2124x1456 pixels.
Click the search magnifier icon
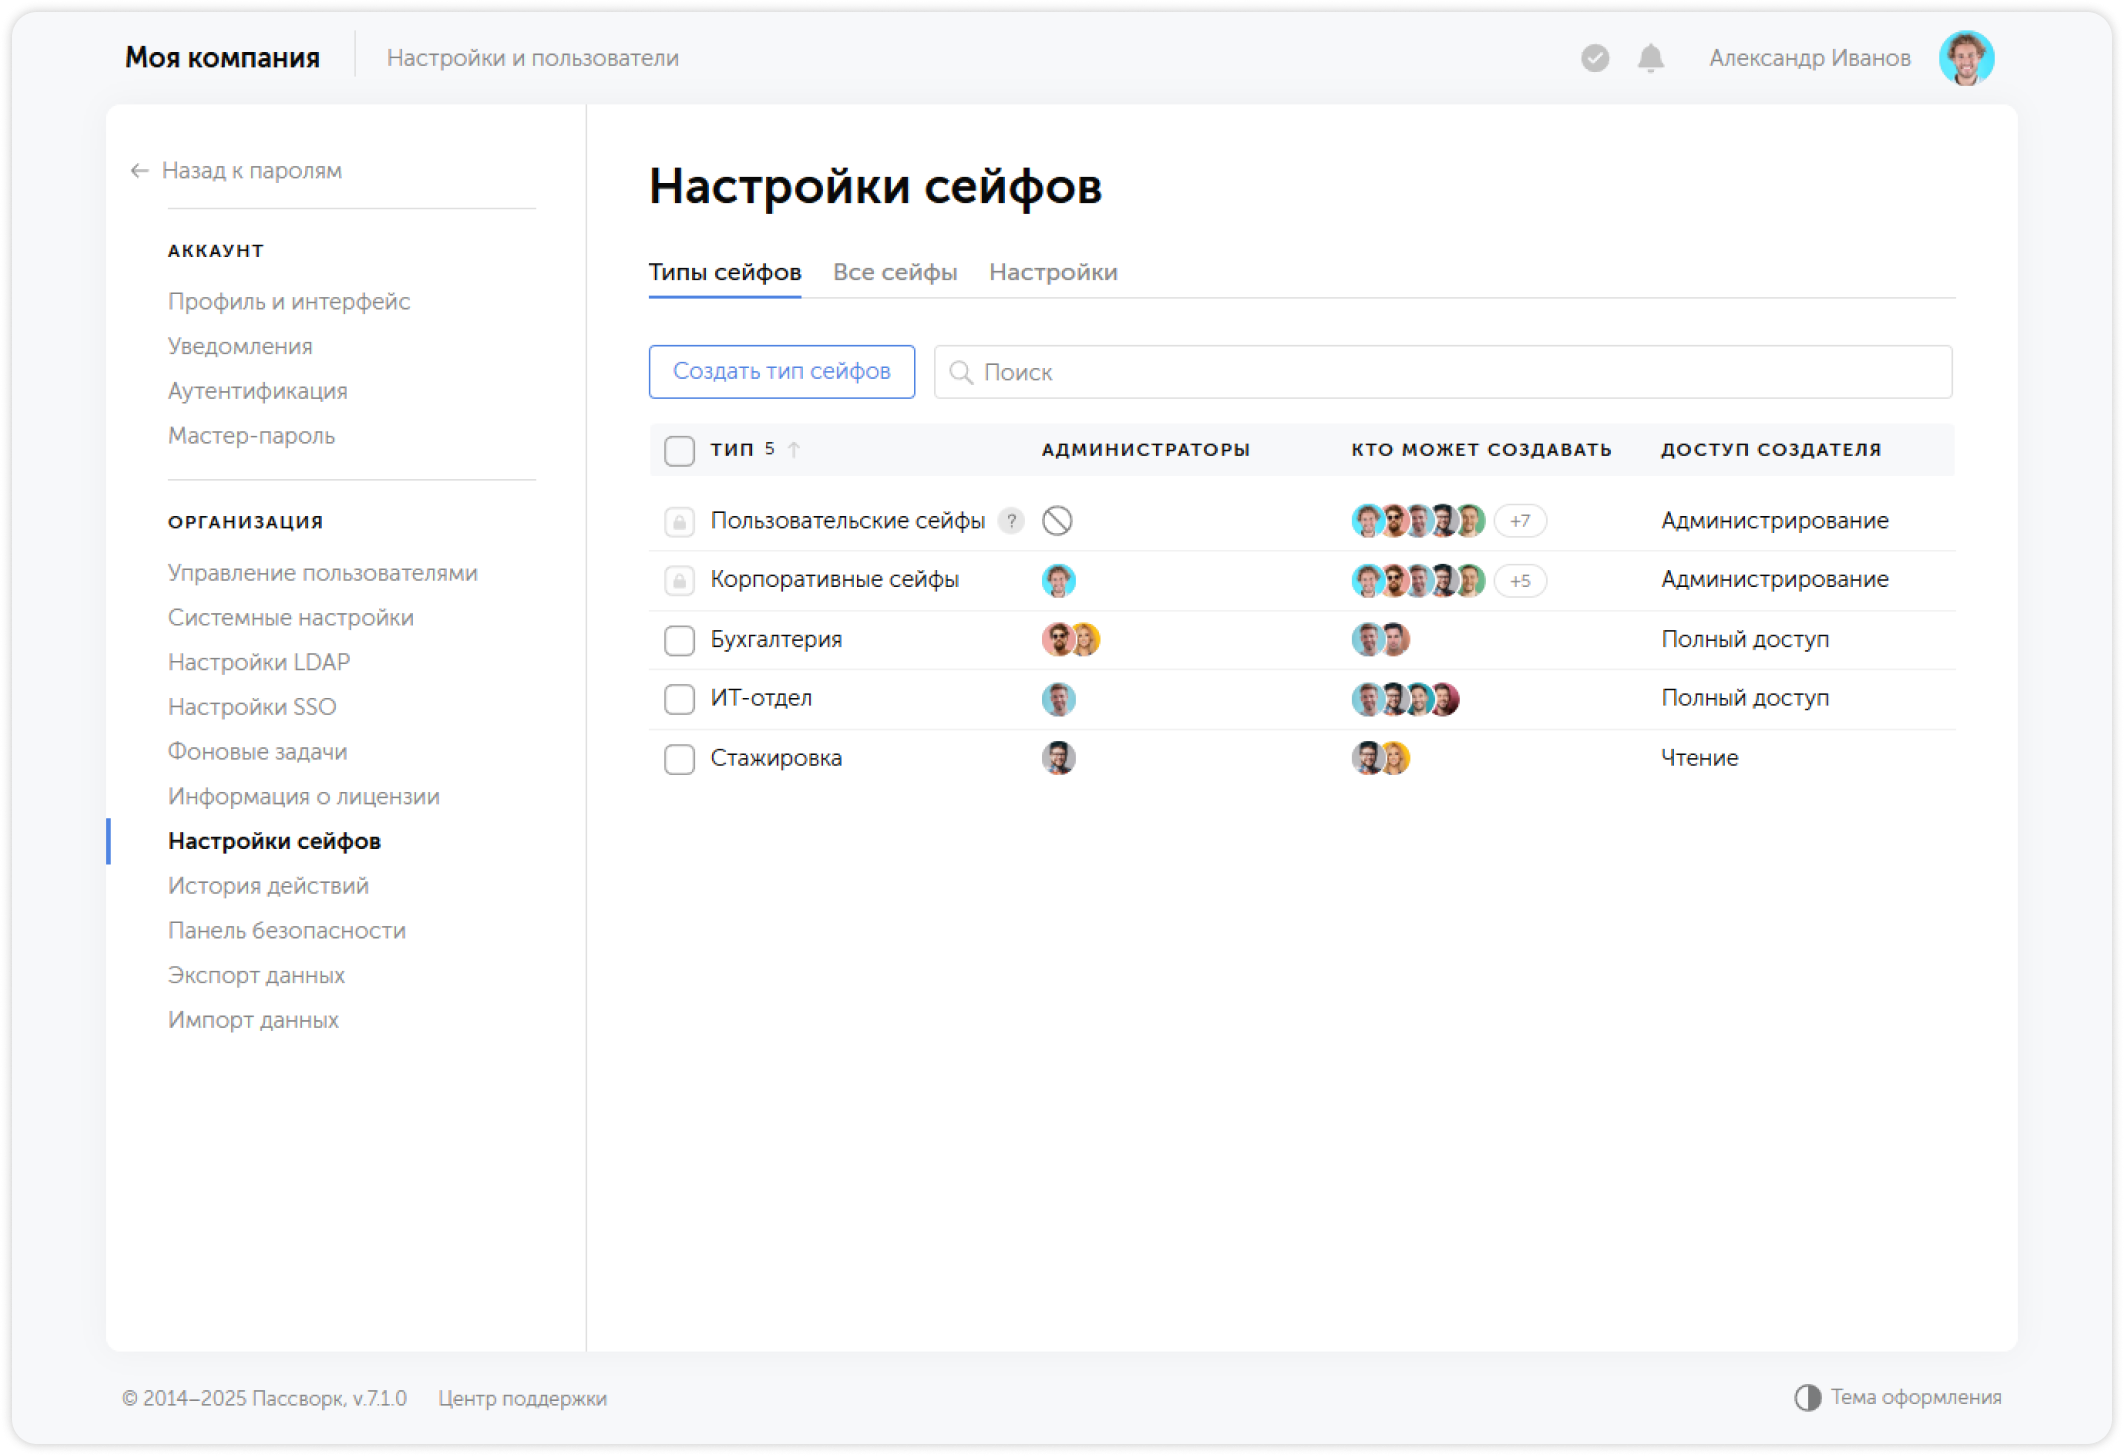pyautogui.click(x=962, y=372)
